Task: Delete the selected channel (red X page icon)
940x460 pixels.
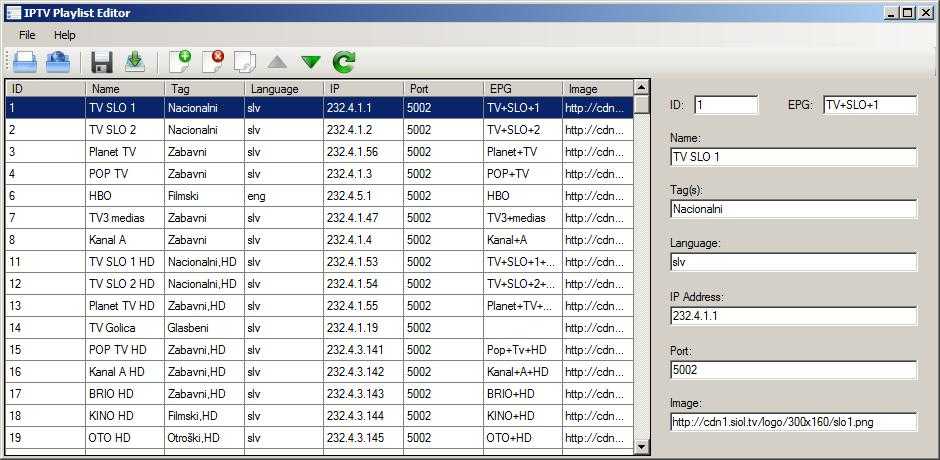Action: 213,62
